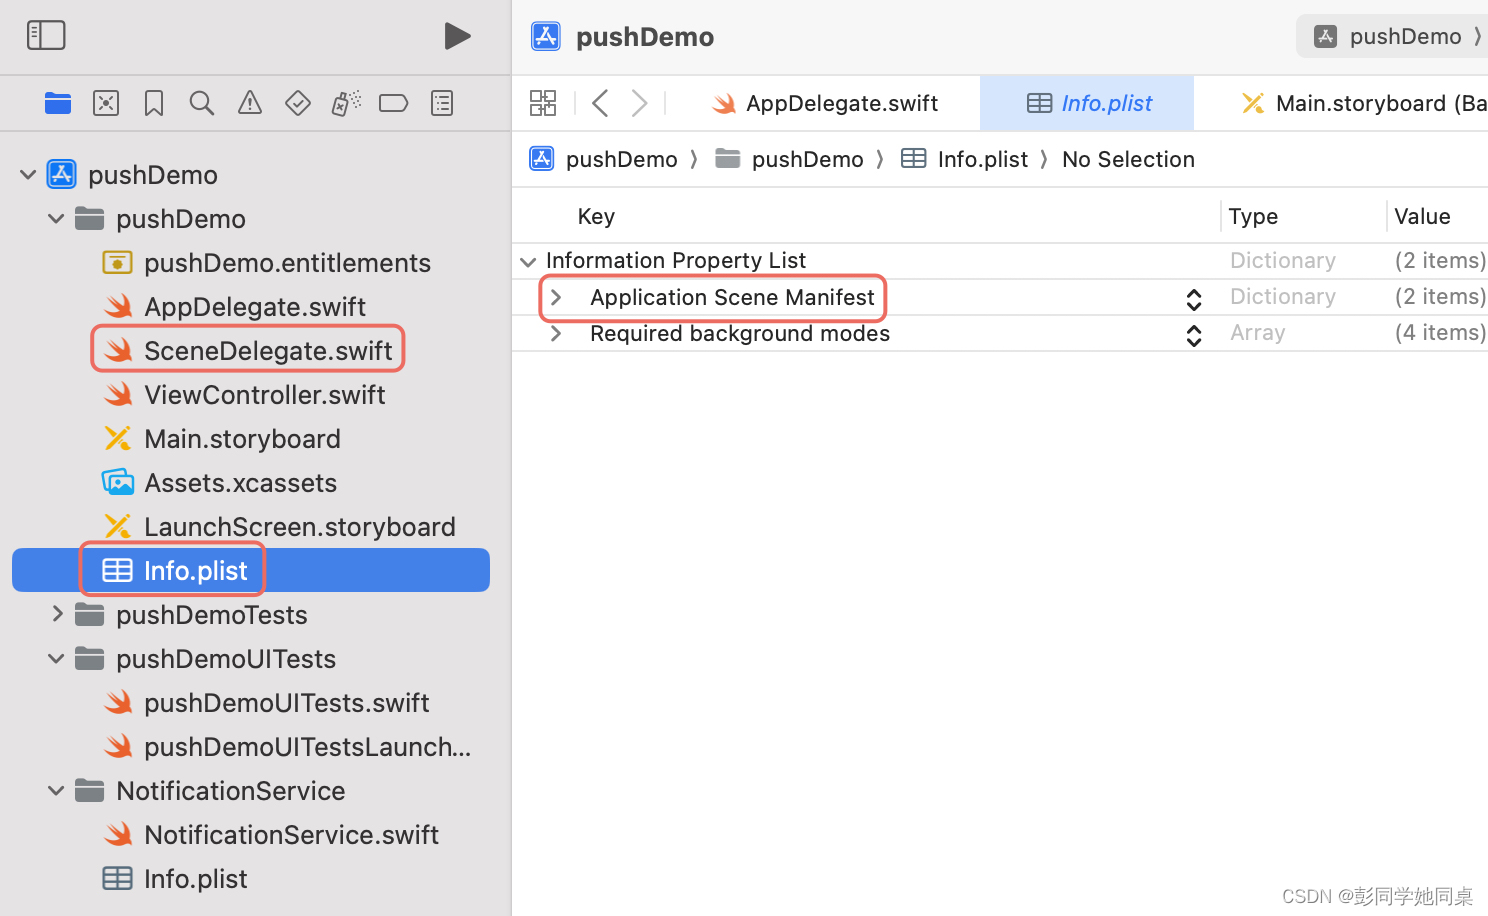Open the Debug navigator spray icon

346,103
